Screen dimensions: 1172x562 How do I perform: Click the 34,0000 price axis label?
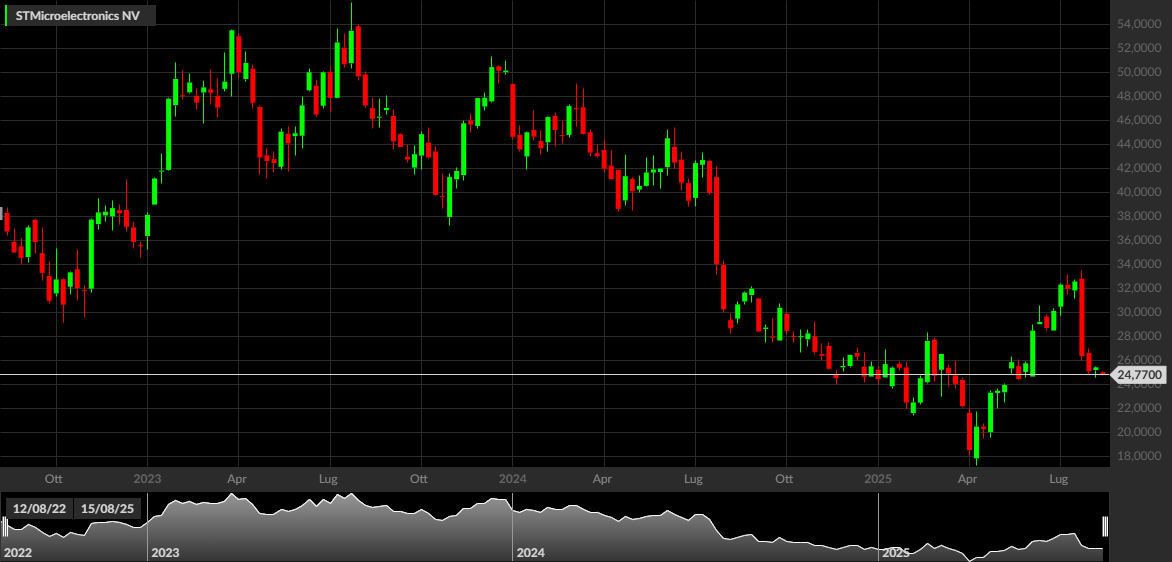pyautogui.click(x=1139, y=265)
